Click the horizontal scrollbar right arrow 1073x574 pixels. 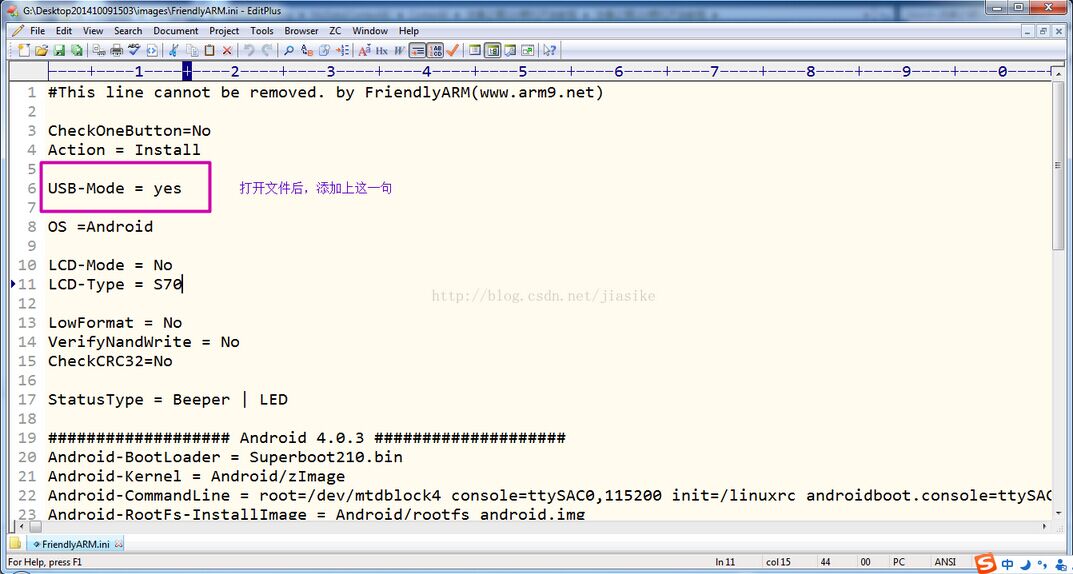coord(1044,527)
